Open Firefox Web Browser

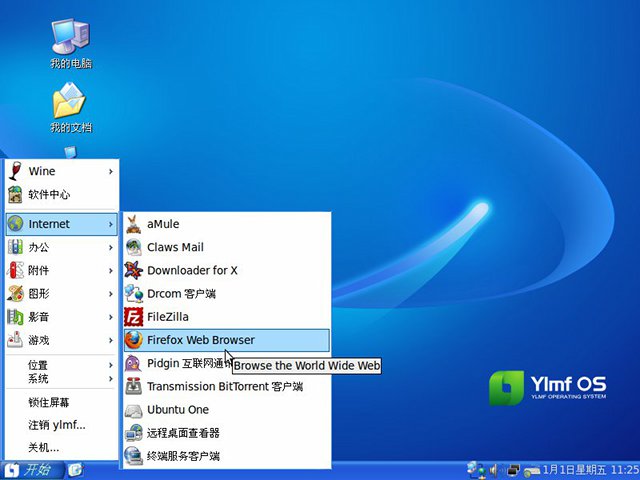pos(227,340)
